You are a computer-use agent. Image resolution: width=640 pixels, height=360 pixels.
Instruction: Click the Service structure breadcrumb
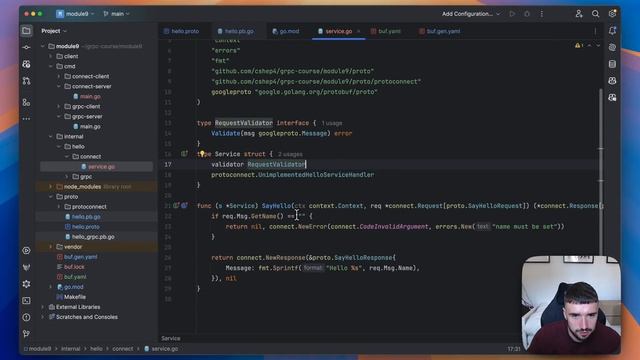(171, 338)
